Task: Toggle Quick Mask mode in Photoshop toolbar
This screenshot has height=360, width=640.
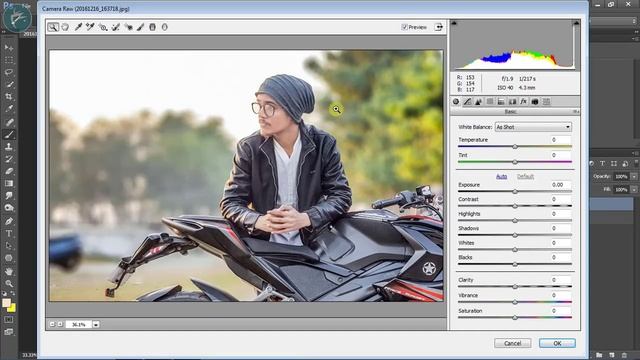Action: click(9, 320)
